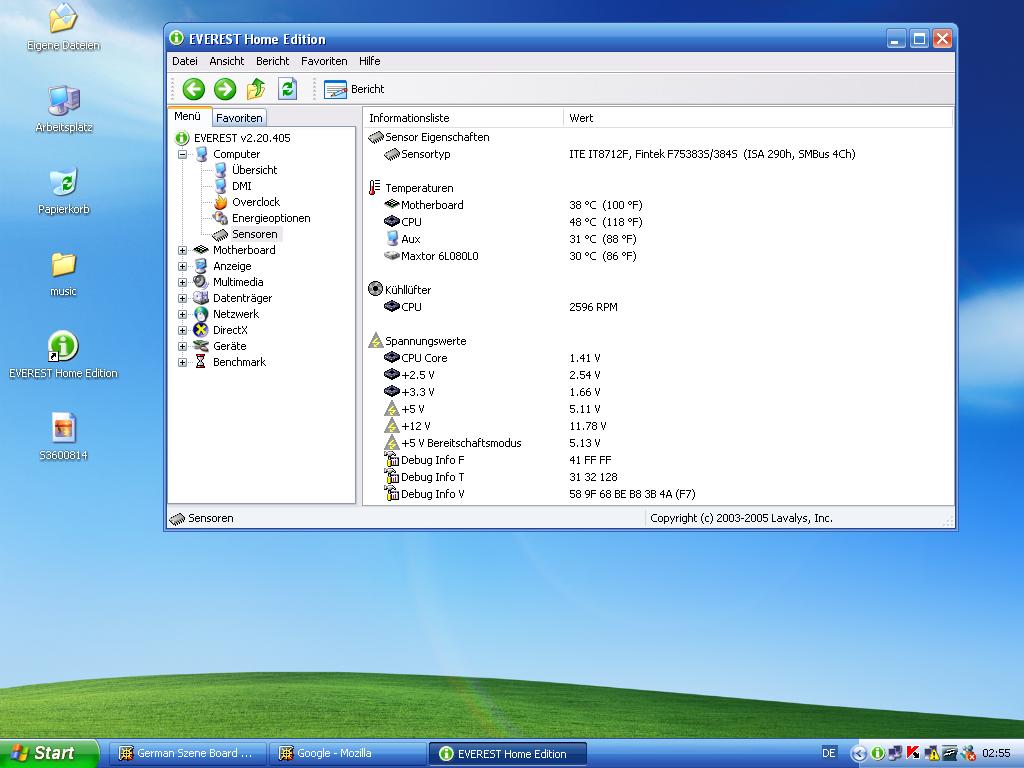Refresh the sensor readings
The height and width of the screenshot is (768, 1024).
click(x=287, y=89)
